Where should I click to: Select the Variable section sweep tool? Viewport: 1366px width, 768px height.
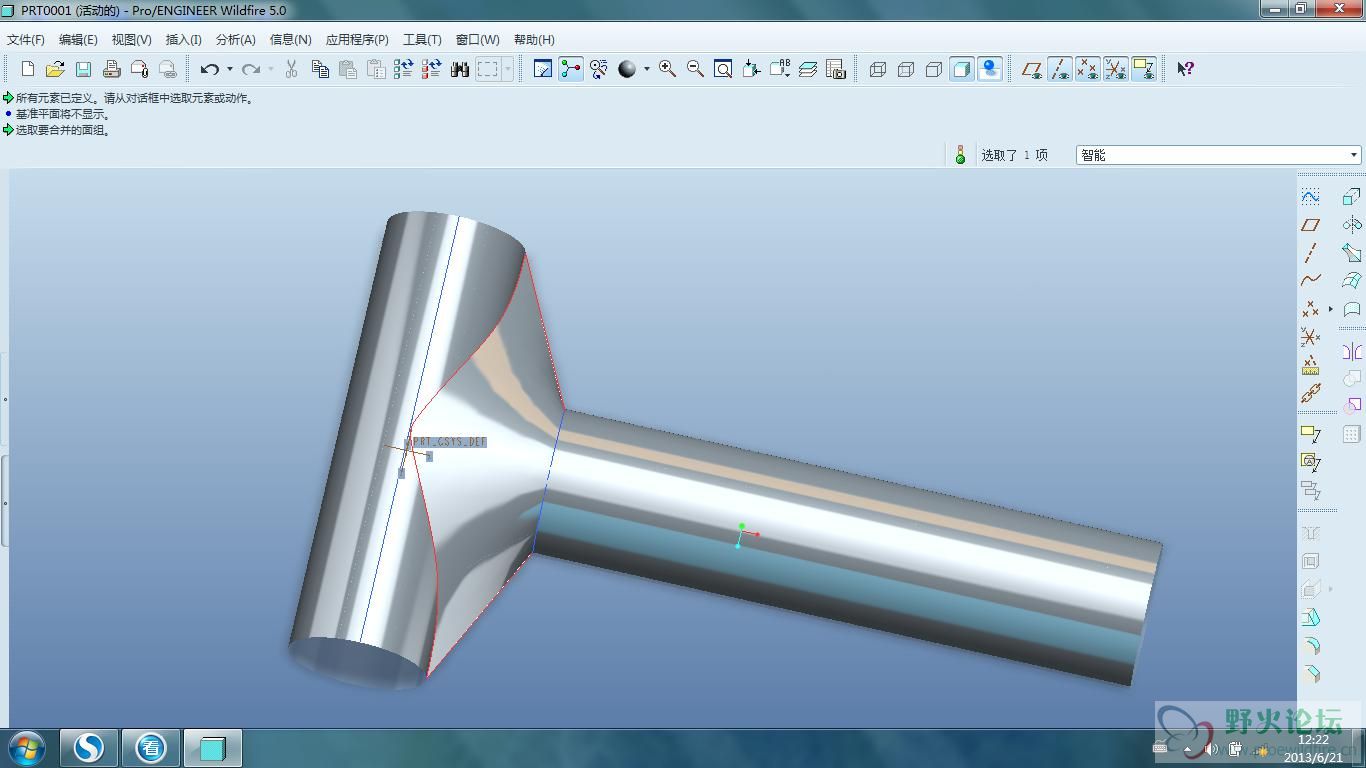pyautogui.click(x=1352, y=253)
